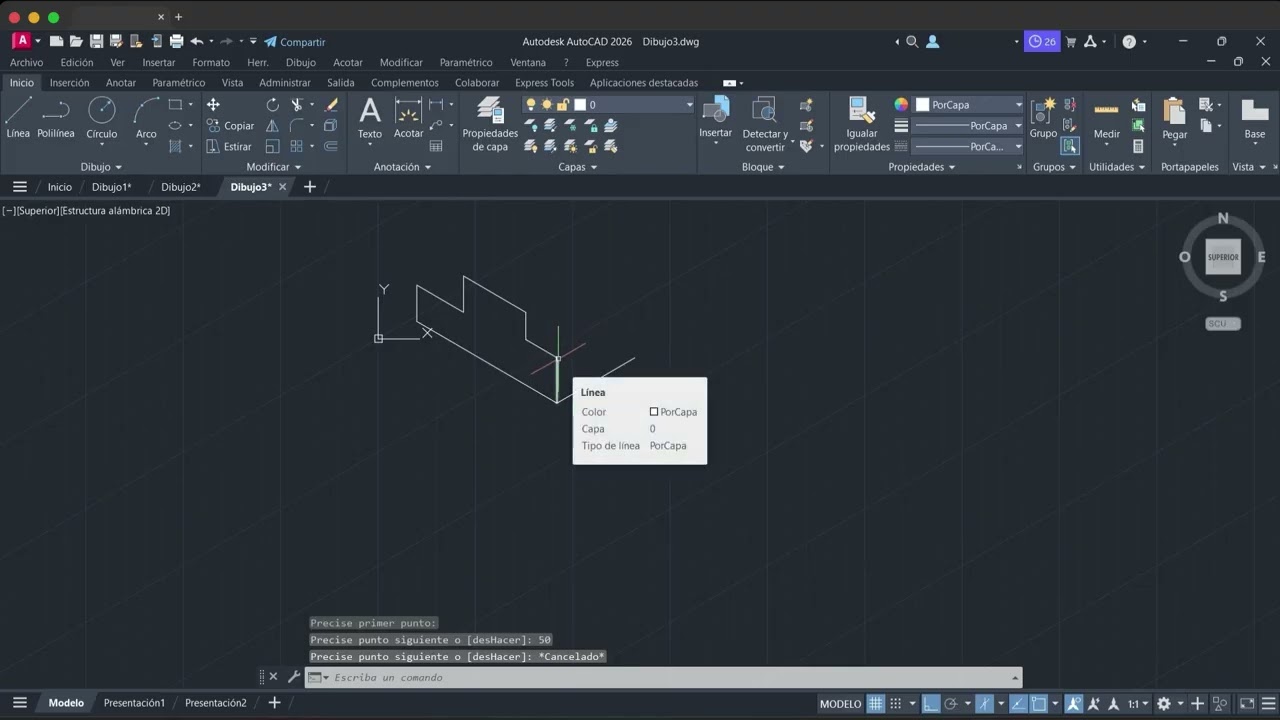Click the Save icon in quick access toolbar

tap(96, 42)
